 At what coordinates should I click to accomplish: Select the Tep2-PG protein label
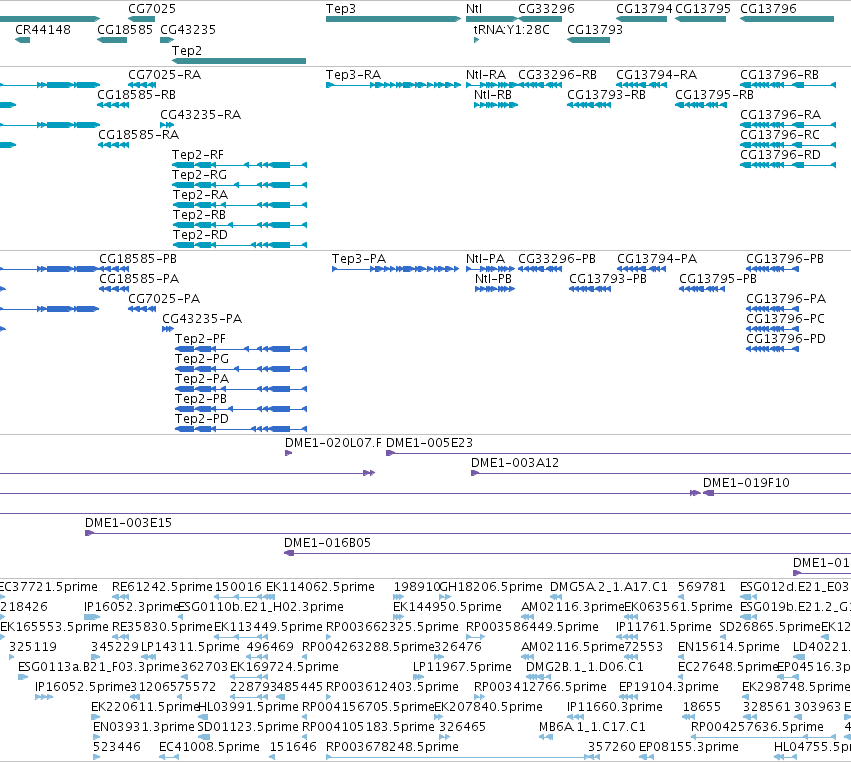202,359
